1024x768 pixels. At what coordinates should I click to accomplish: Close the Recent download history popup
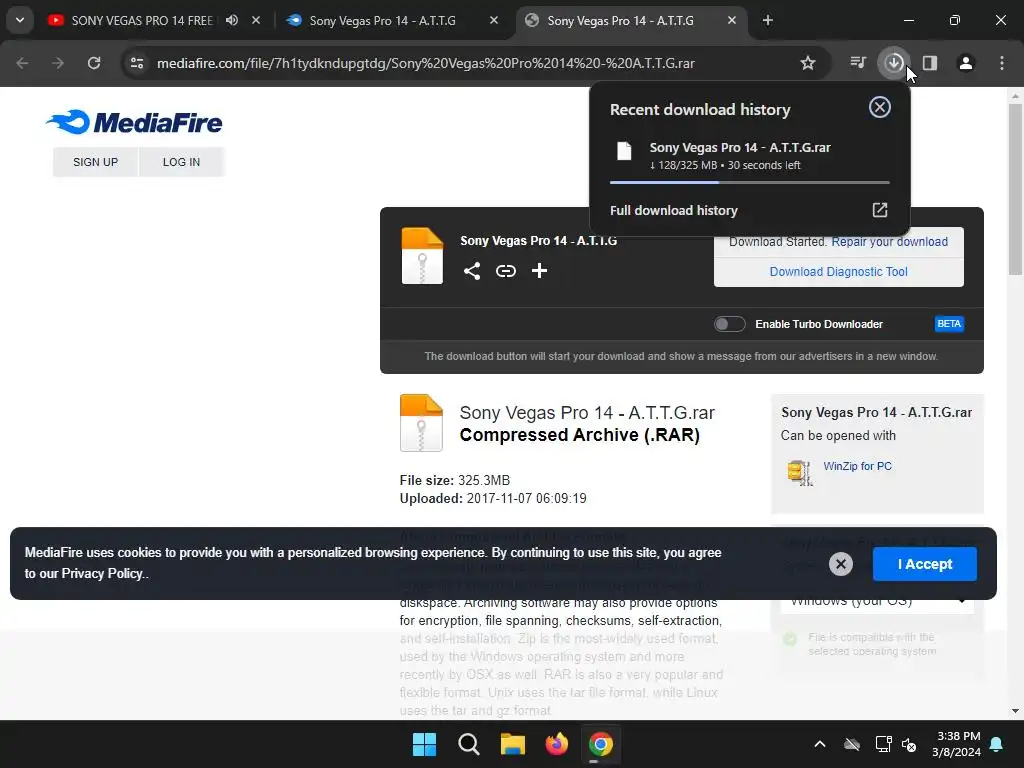[880, 107]
